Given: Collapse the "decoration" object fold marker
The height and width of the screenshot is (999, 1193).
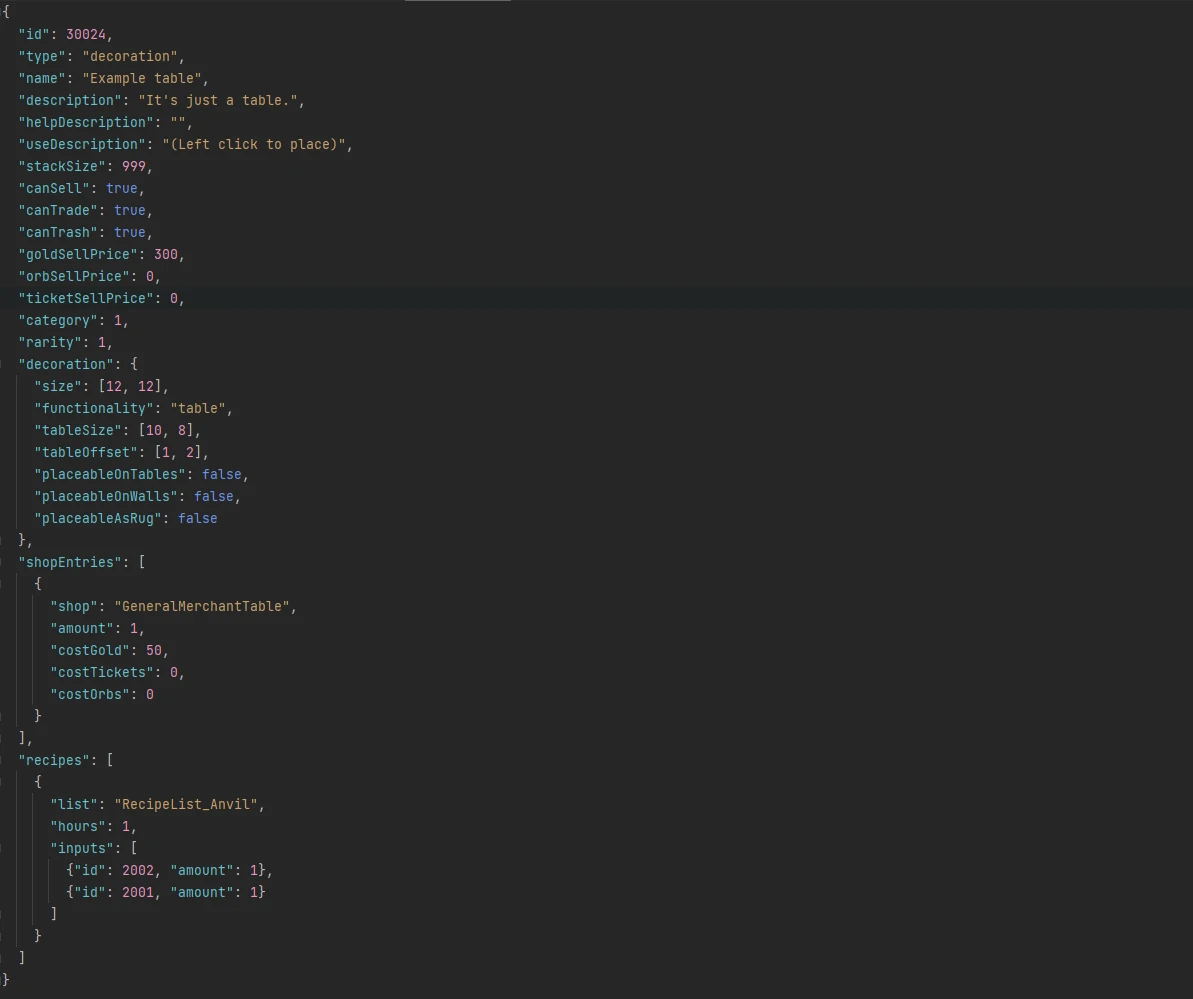Looking at the screenshot, I should click(x=1, y=364).
